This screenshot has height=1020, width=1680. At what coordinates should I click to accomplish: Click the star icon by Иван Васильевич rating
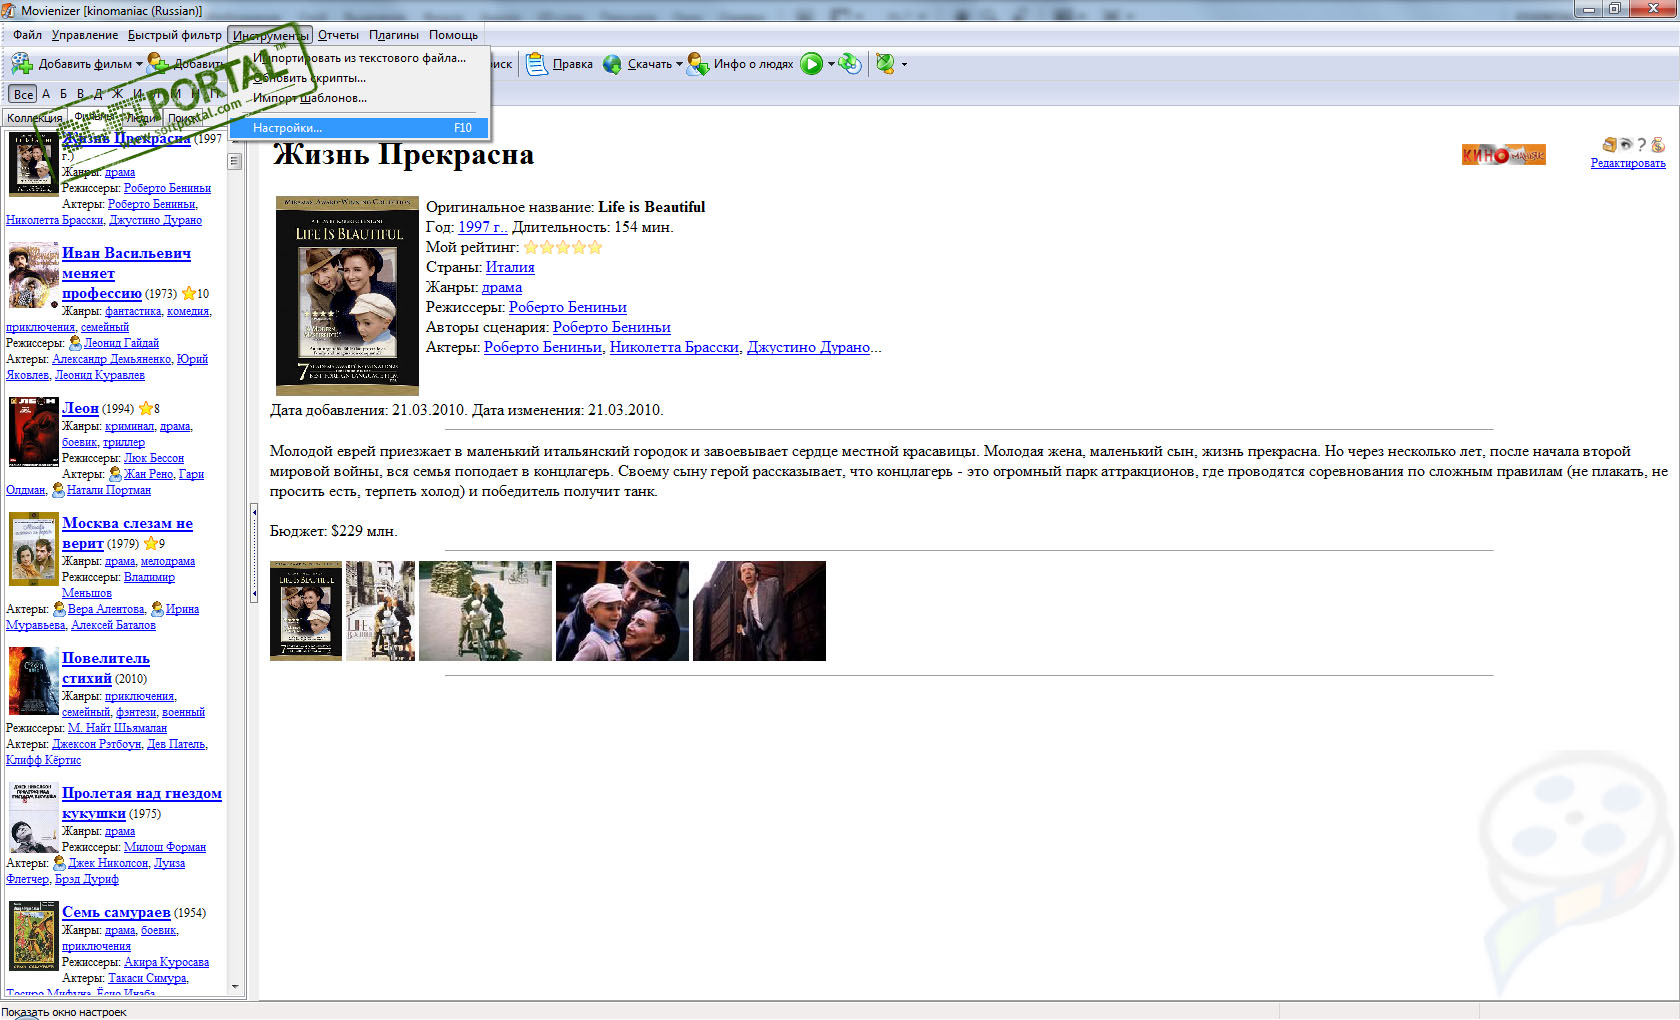(x=188, y=293)
